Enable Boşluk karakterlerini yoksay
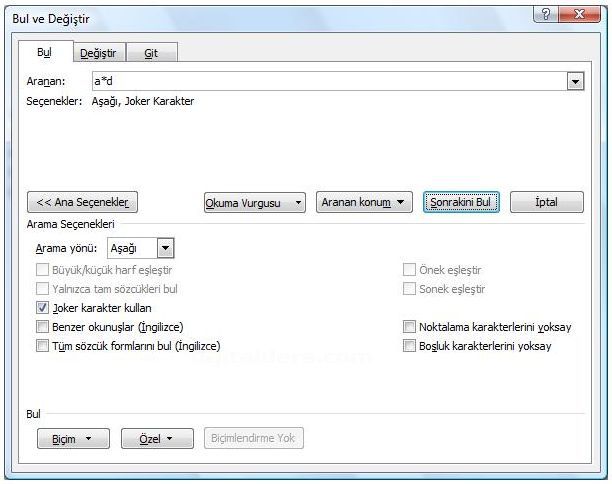Image resolution: width=612 pixels, height=484 pixels. [x=409, y=346]
